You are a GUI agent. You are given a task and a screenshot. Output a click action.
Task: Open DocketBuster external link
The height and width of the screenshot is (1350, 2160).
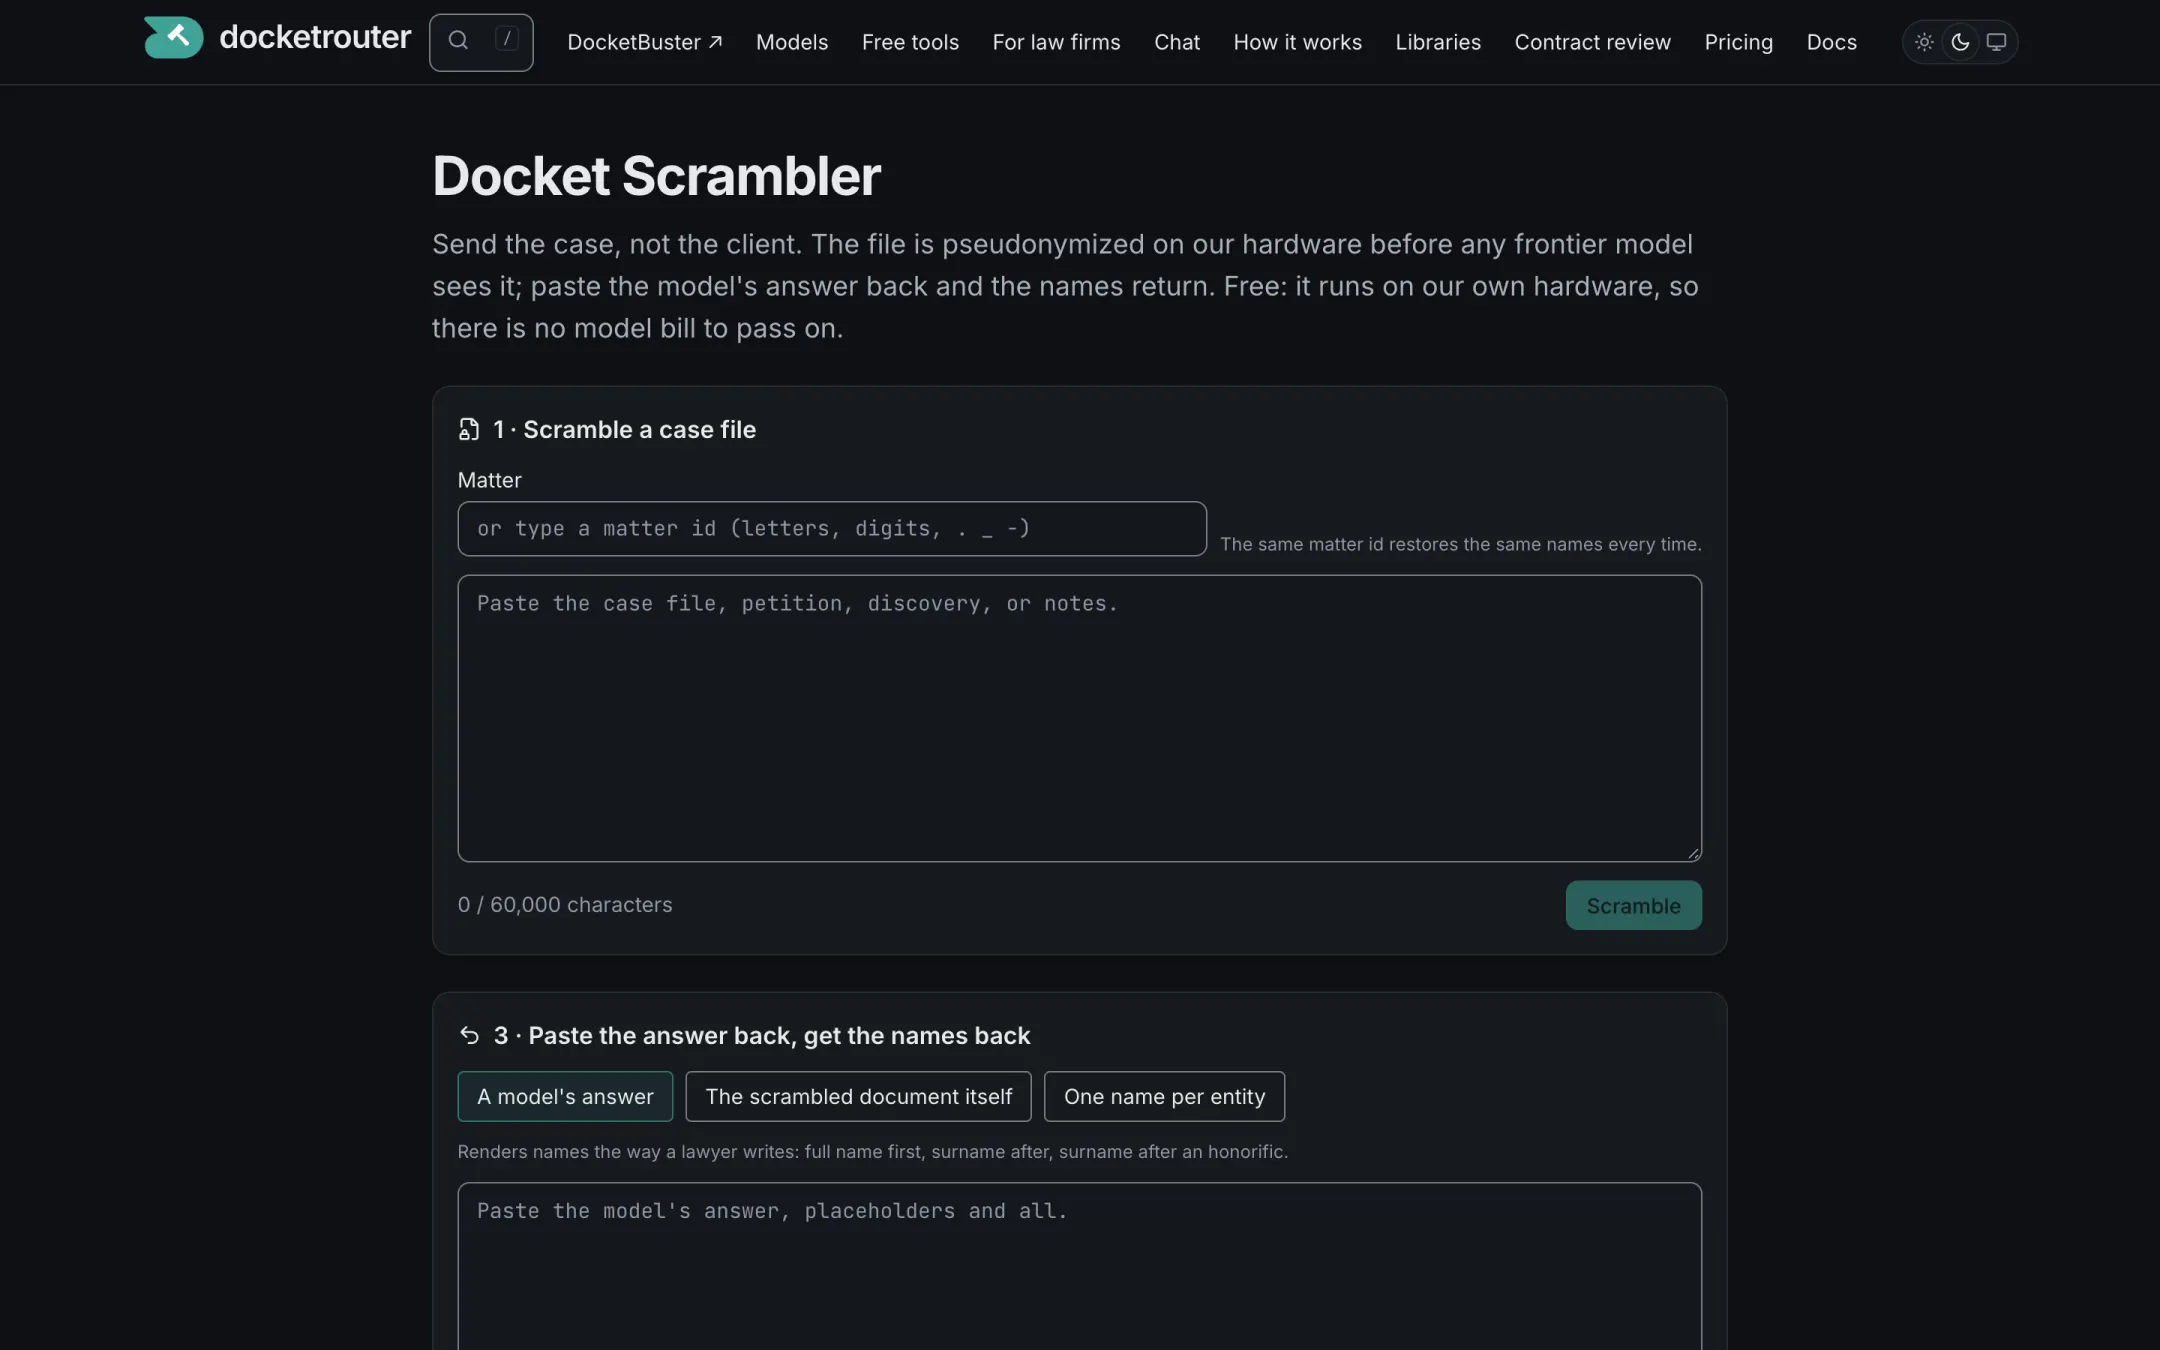coord(644,42)
